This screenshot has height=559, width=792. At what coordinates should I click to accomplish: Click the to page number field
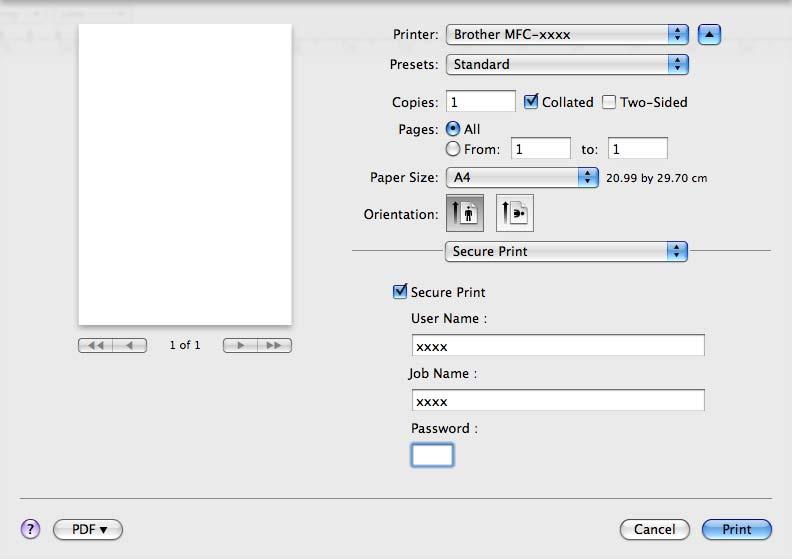pos(638,148)
